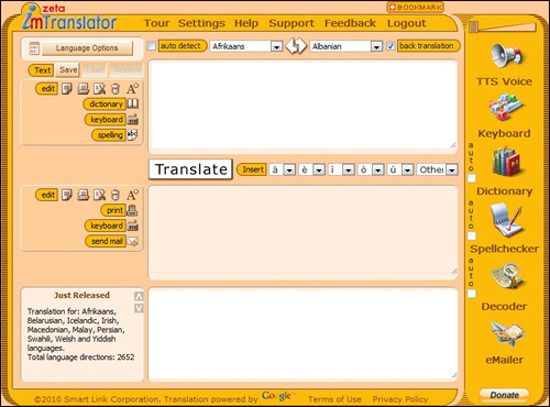Click the source edit button
This screenshot has width=550, height=407.
click(47, 89)
